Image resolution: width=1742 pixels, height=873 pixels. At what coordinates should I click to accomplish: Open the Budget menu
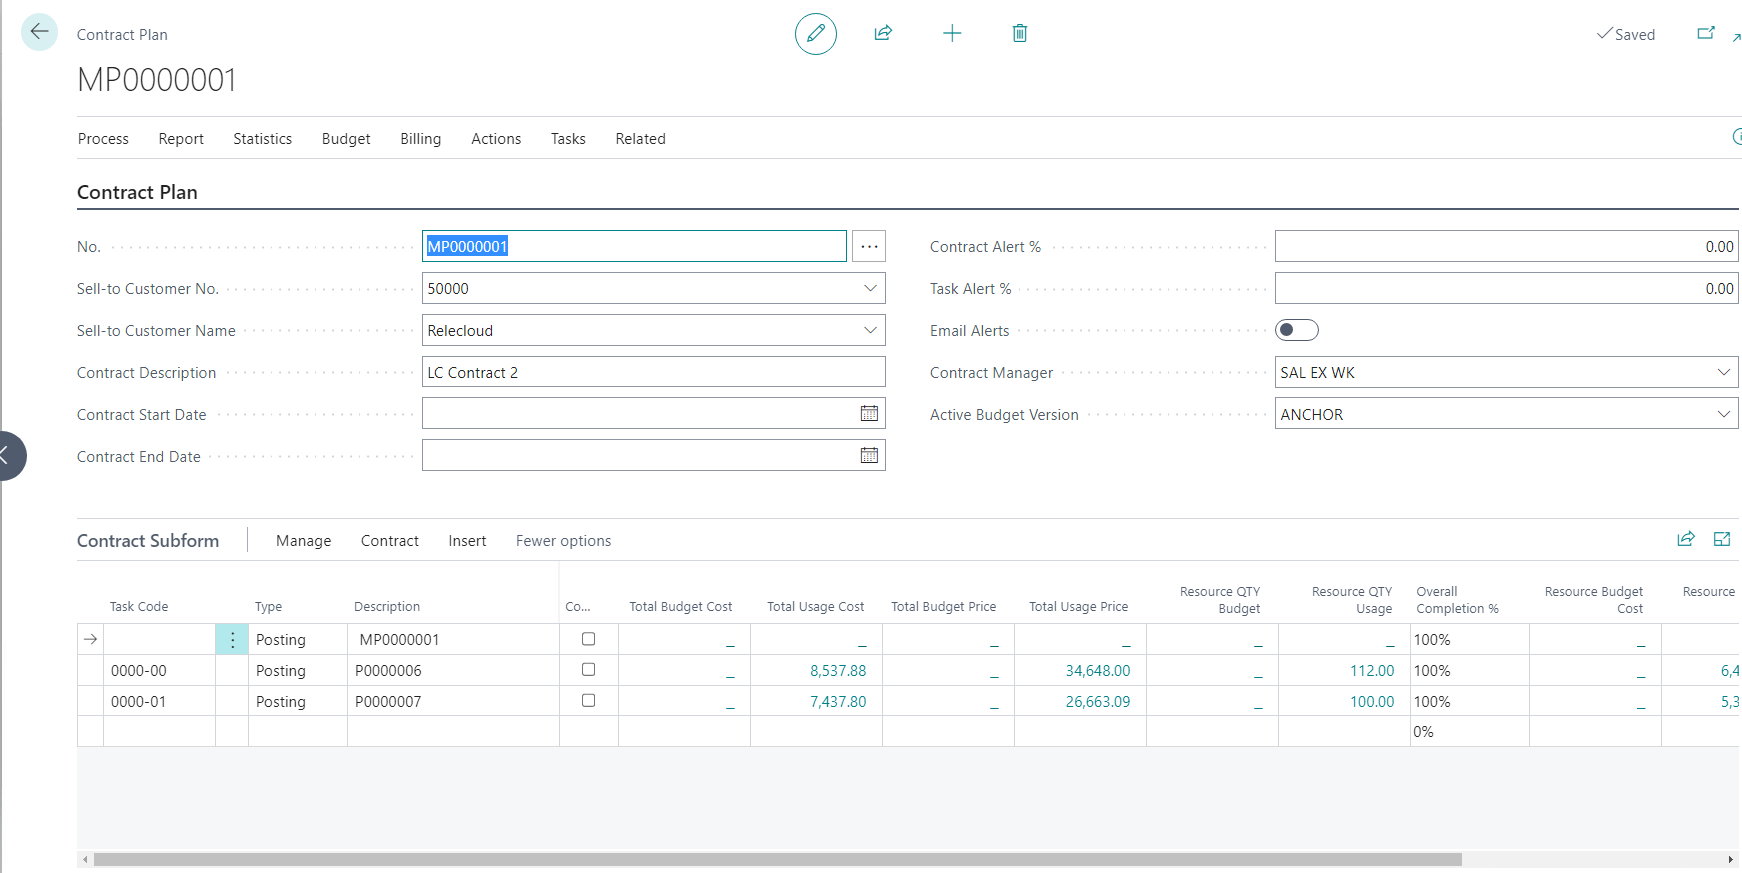click(346, 139)
